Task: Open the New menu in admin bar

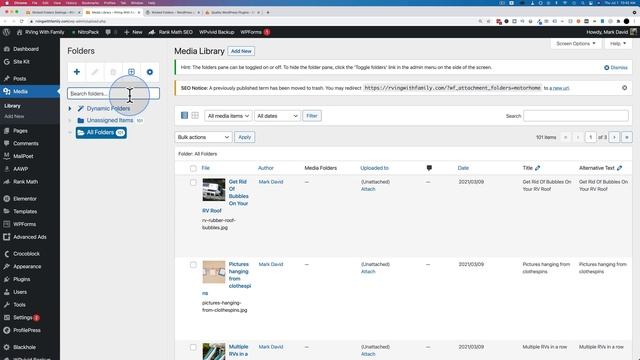Action: [133, 32]
